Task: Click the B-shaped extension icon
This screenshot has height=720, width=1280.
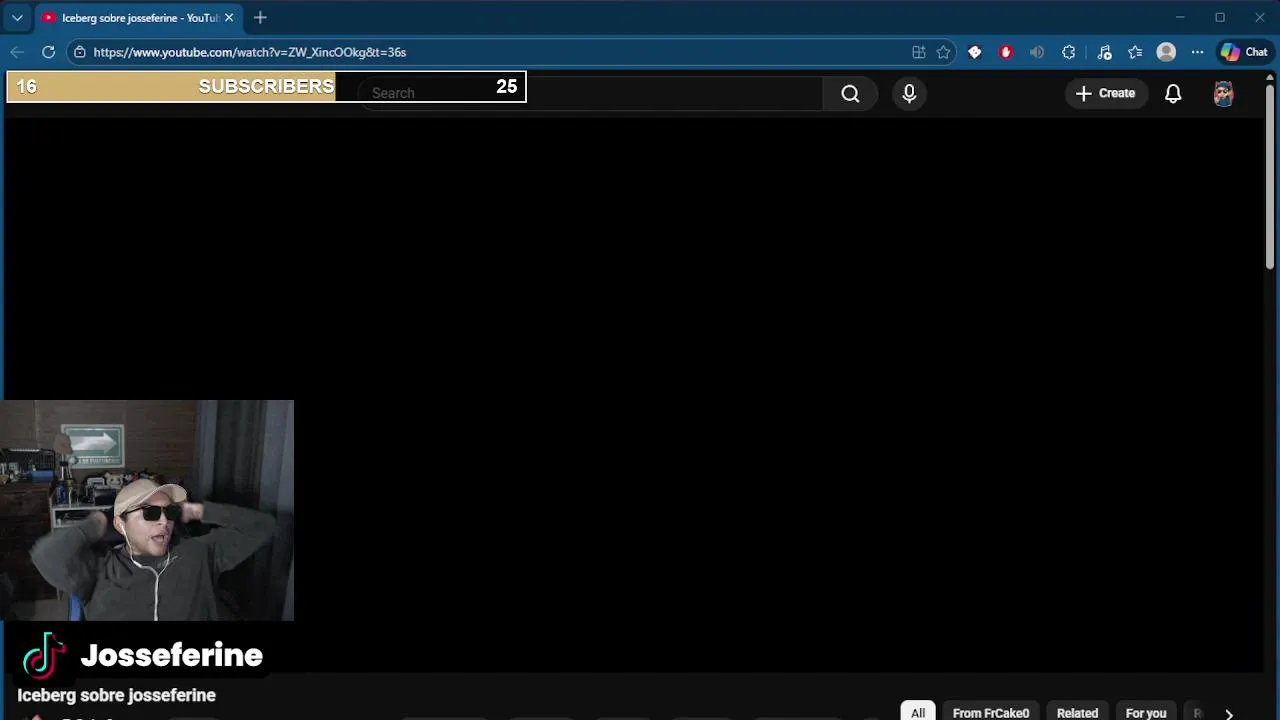Action: point(975,52)
